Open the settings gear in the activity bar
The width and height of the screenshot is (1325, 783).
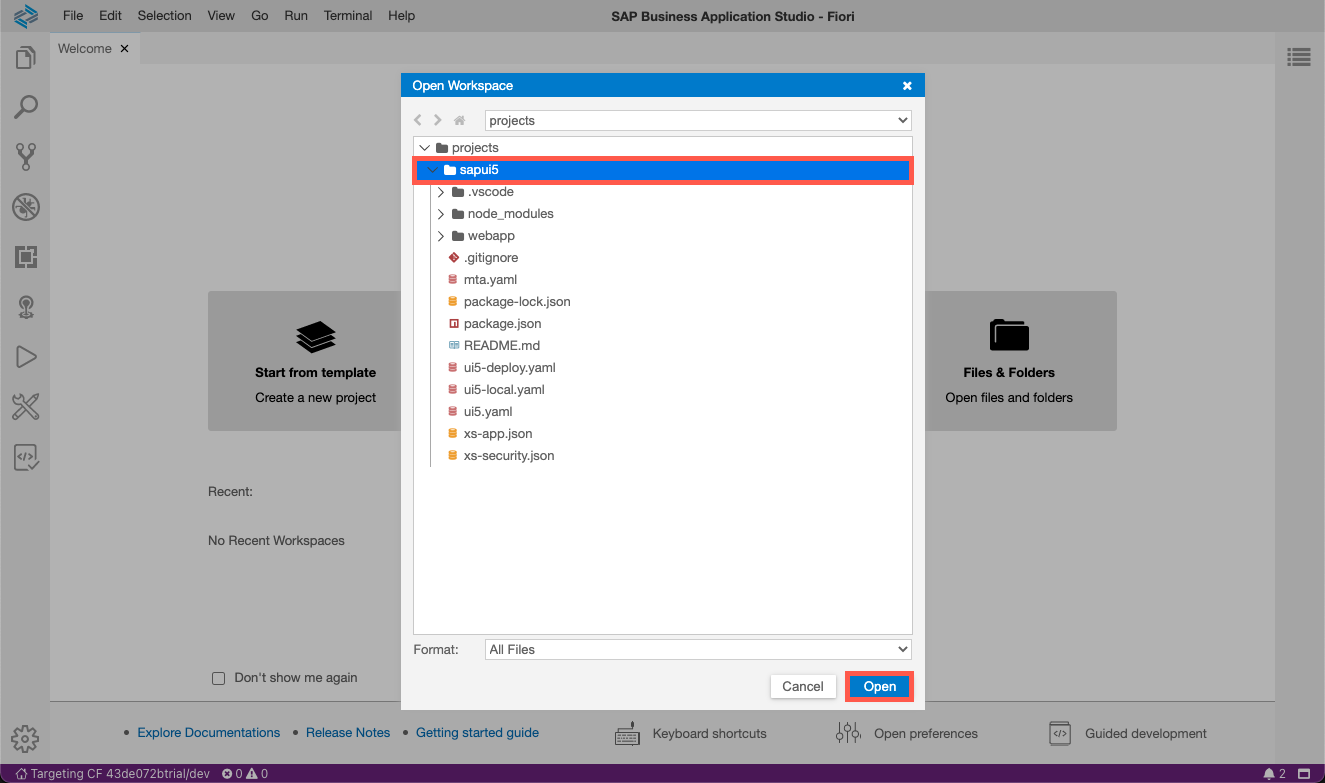(25, 739)
